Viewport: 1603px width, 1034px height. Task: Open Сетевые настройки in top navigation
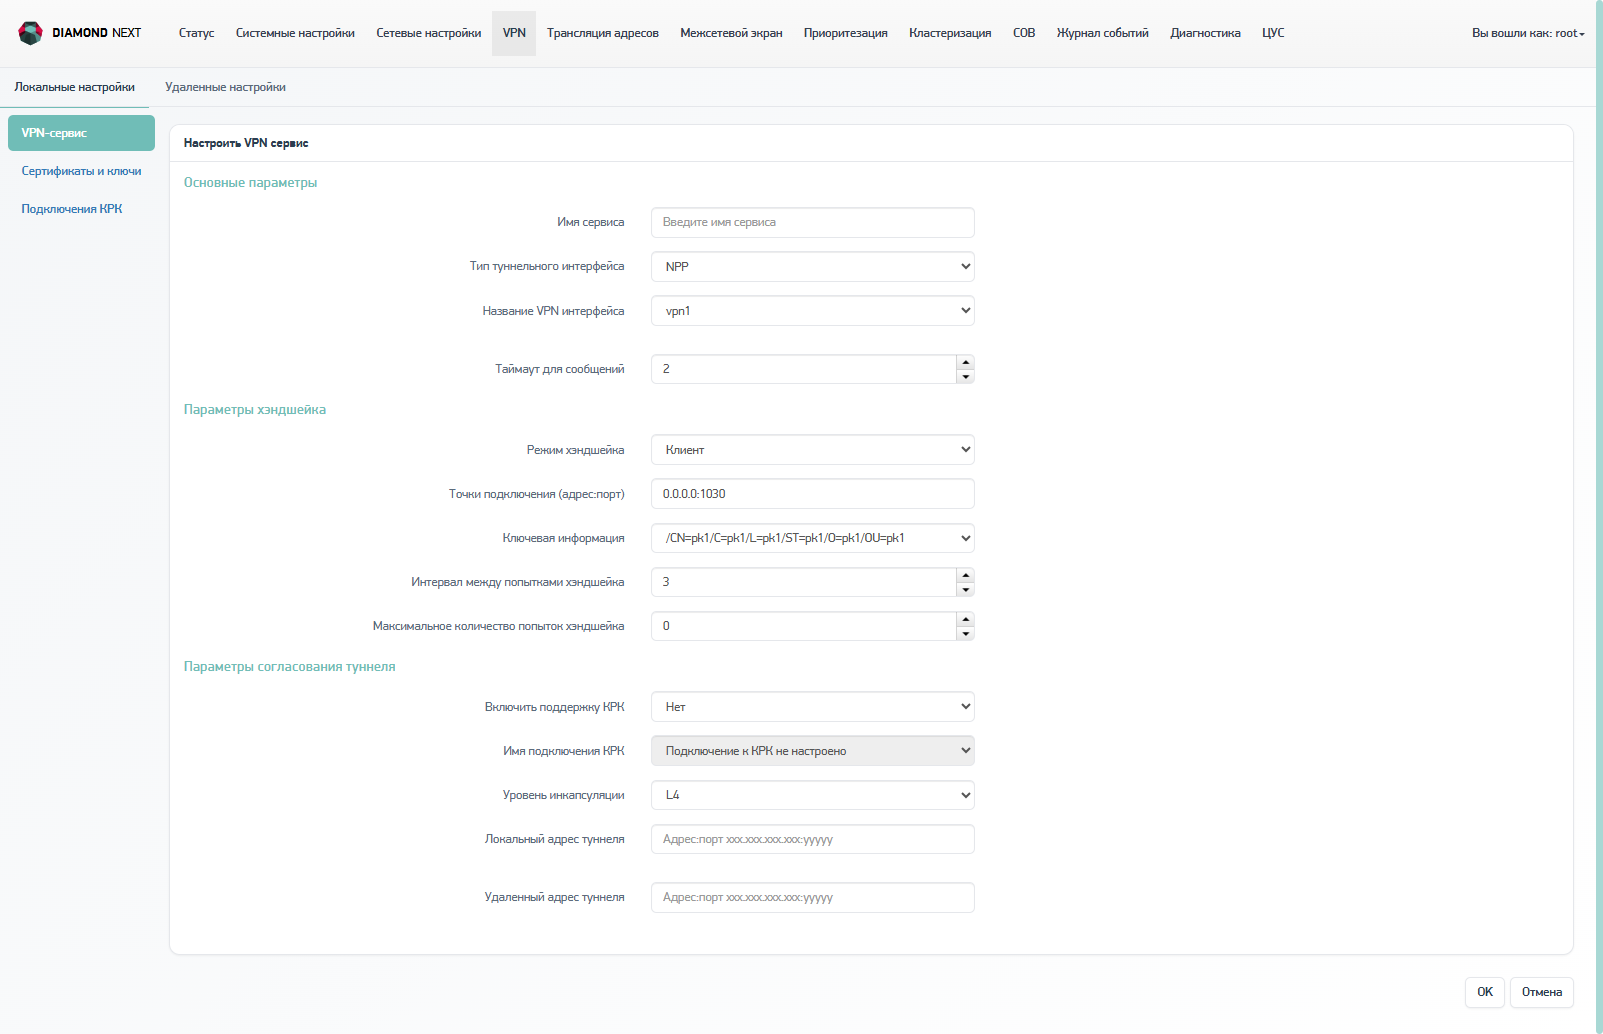tap(429, 33)
